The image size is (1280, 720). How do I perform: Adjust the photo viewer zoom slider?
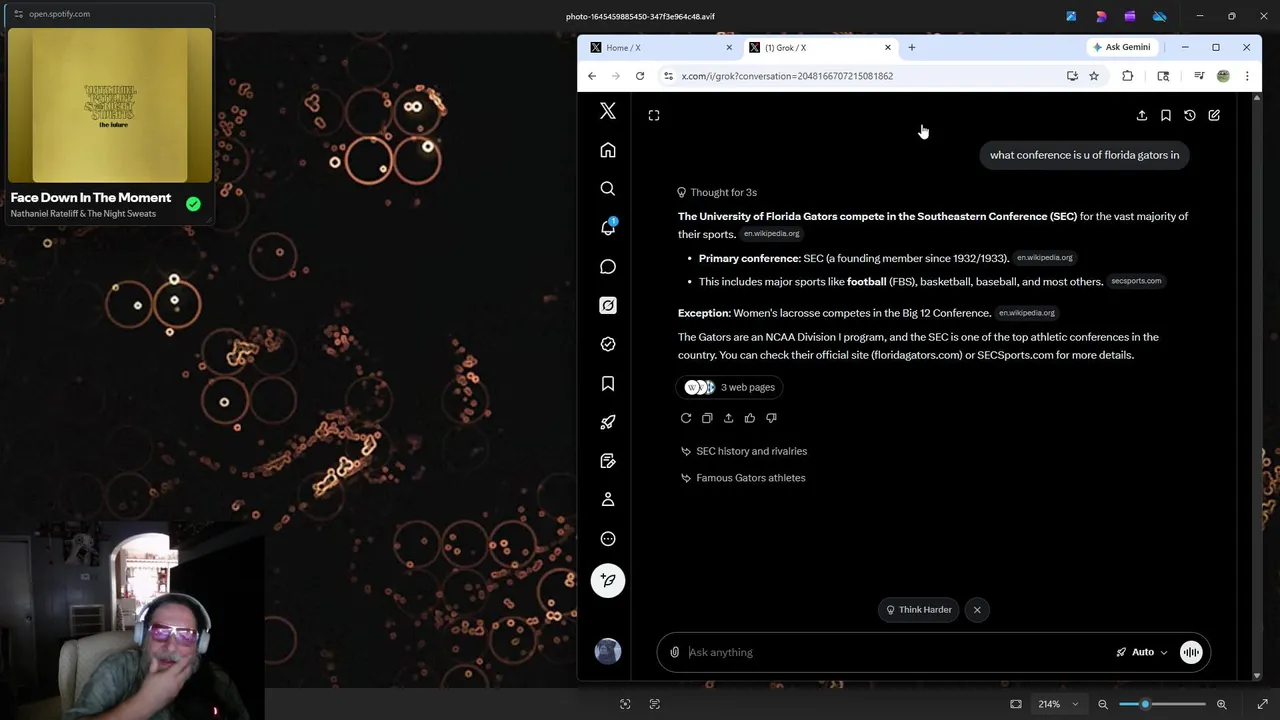tap(1162, 704)
